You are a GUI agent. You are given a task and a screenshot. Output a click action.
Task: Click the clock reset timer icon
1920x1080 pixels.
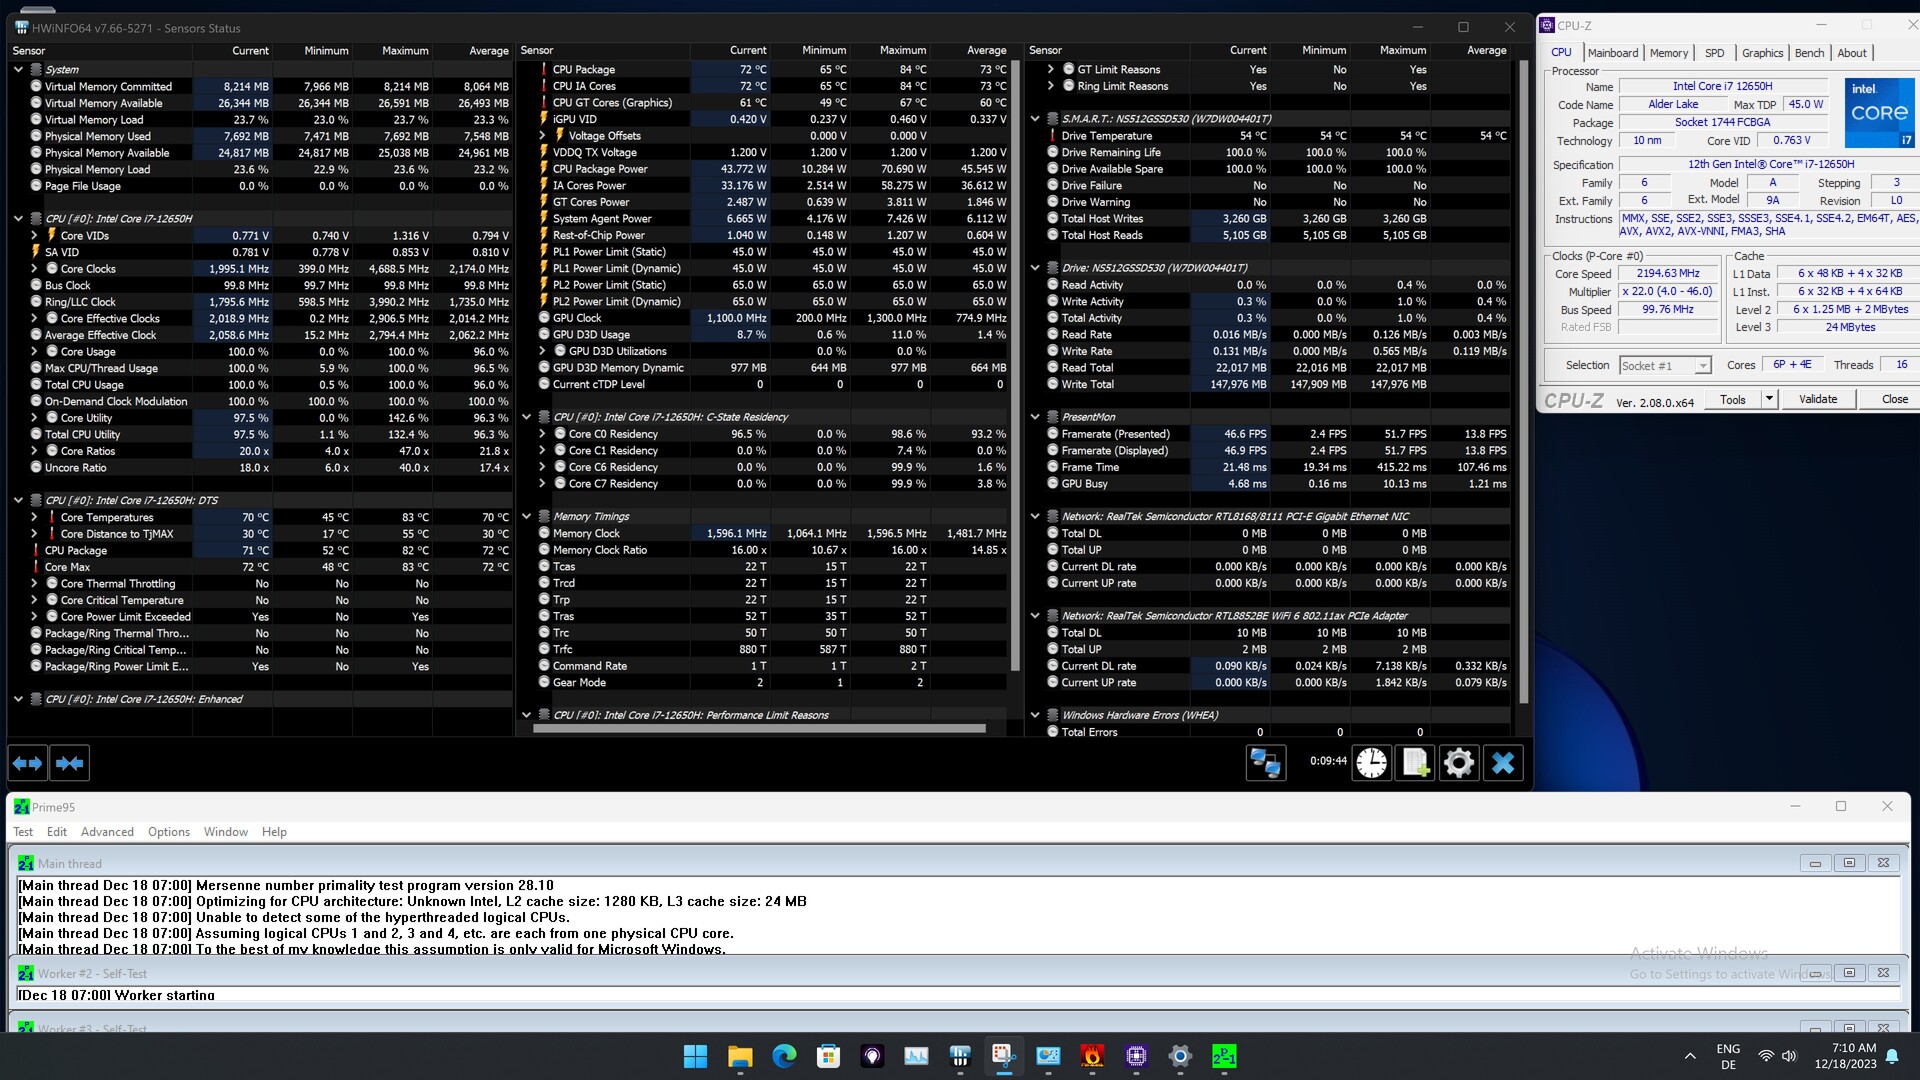pyautogui.click(x=1372, y=763)
